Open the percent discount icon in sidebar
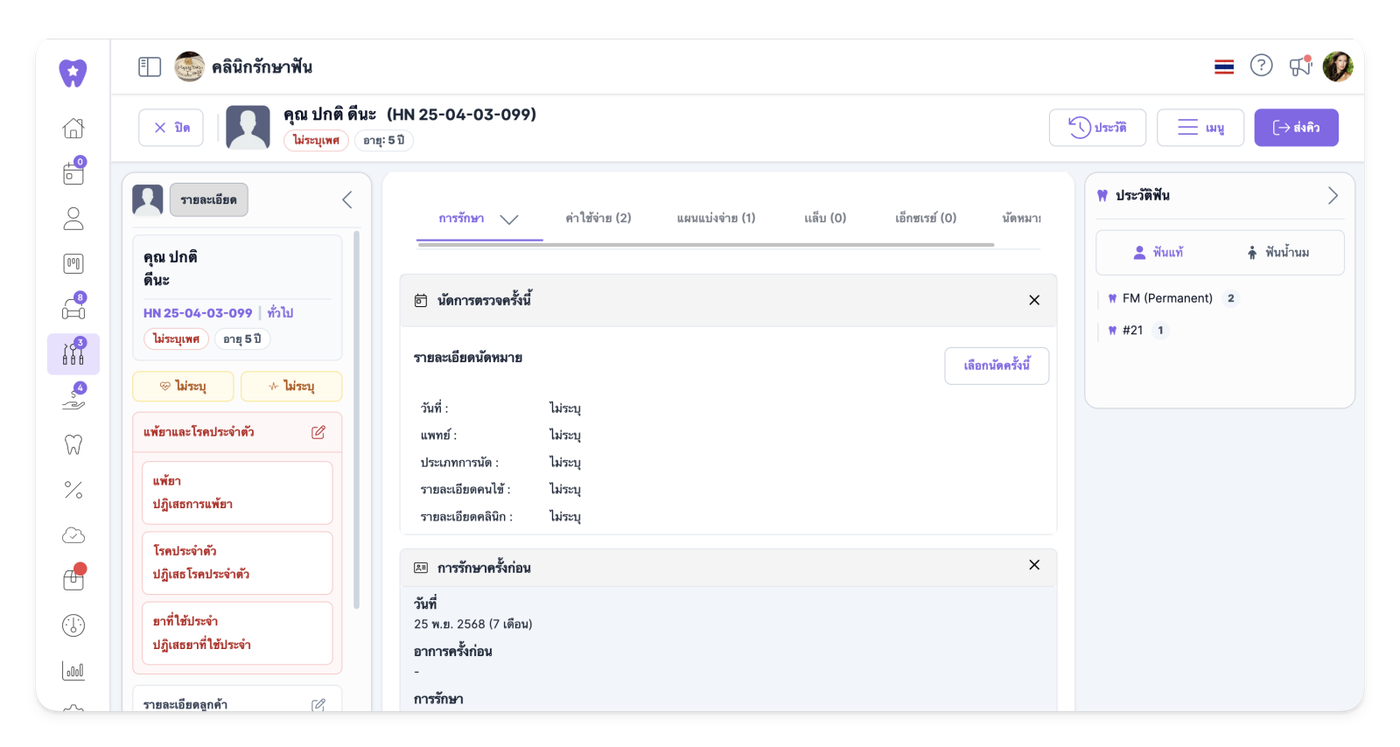Image resolution: width=1400 pixels, height=747 pixels. point(73,490)
